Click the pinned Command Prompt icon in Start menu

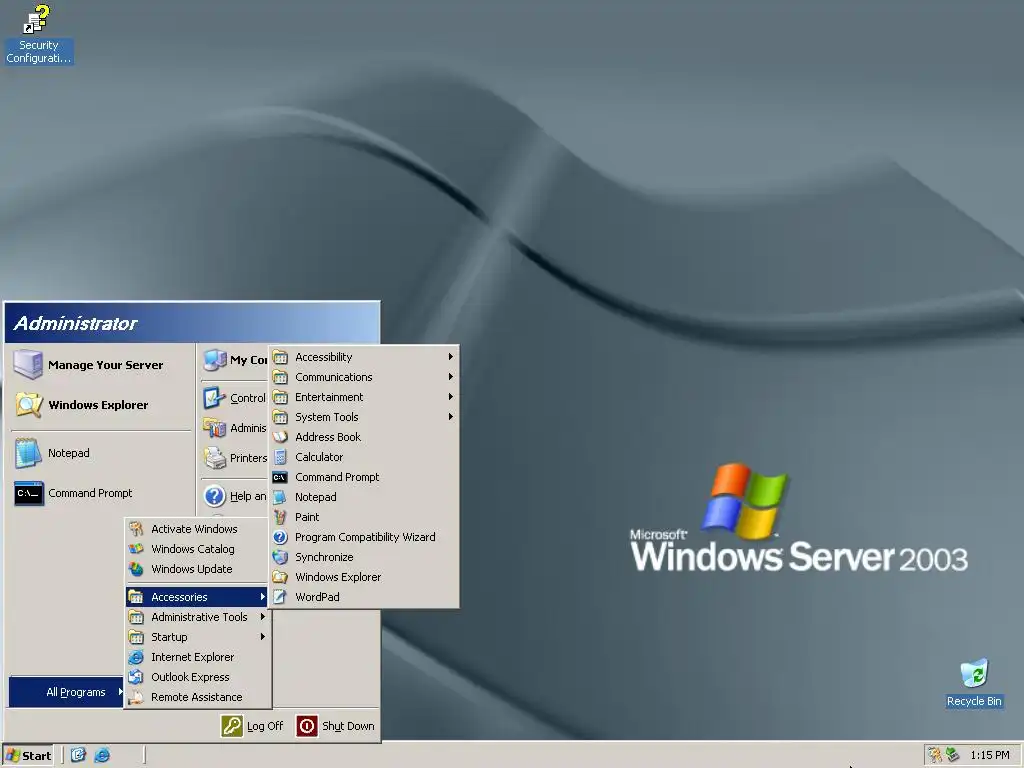click(x=29, y=493)
